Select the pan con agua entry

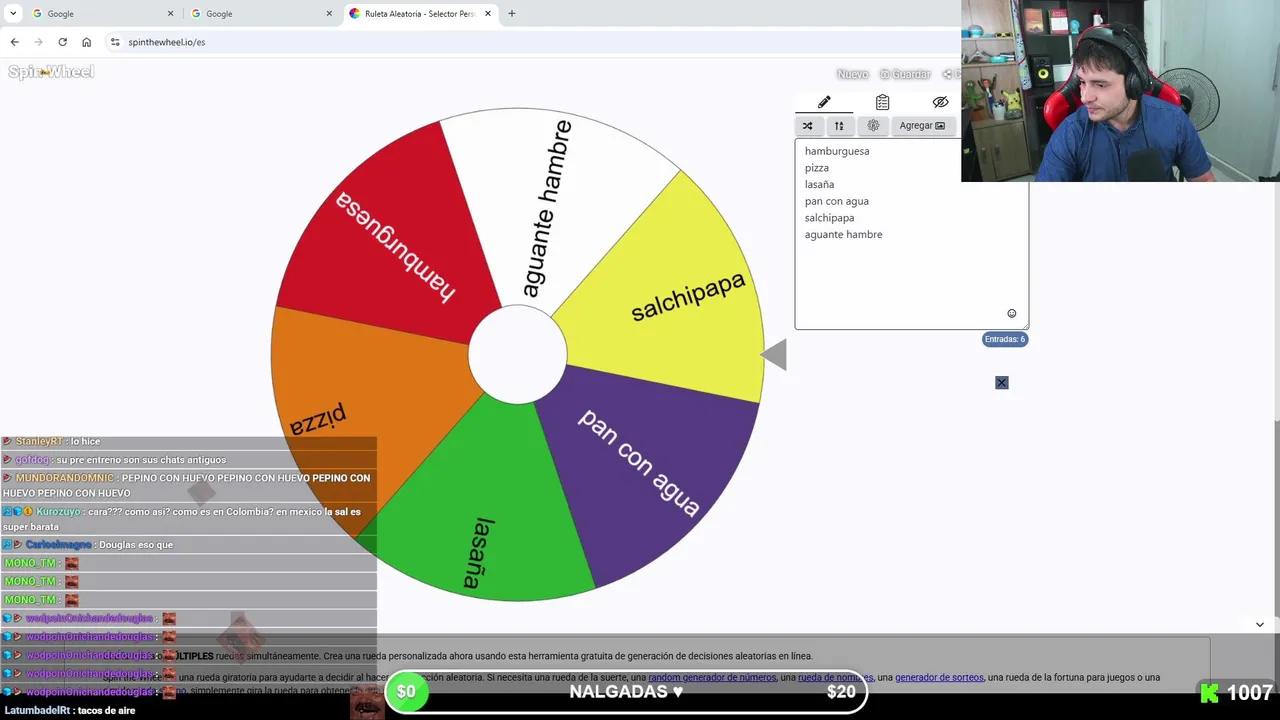click(837, 201)
